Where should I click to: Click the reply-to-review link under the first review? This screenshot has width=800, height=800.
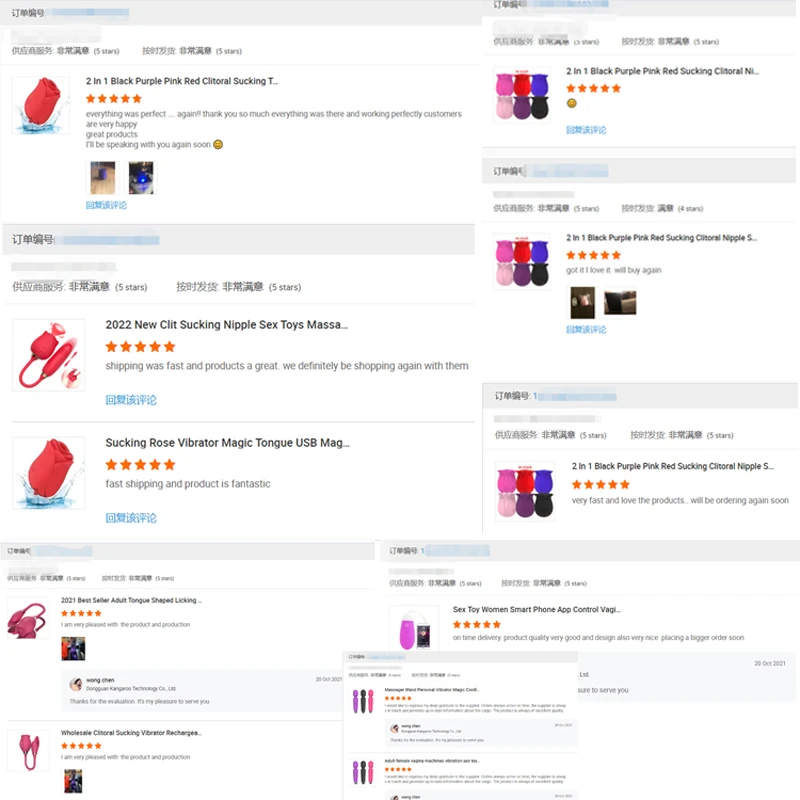pos(106,205)
